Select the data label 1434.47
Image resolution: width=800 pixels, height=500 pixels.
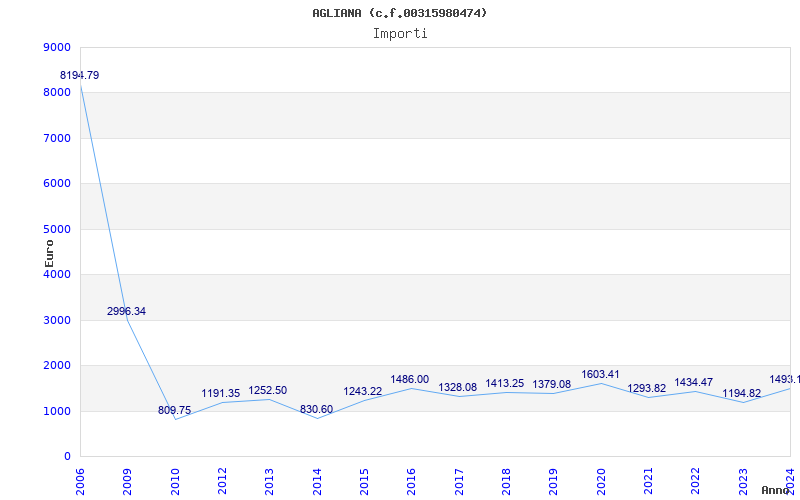(x=694, y=382)
